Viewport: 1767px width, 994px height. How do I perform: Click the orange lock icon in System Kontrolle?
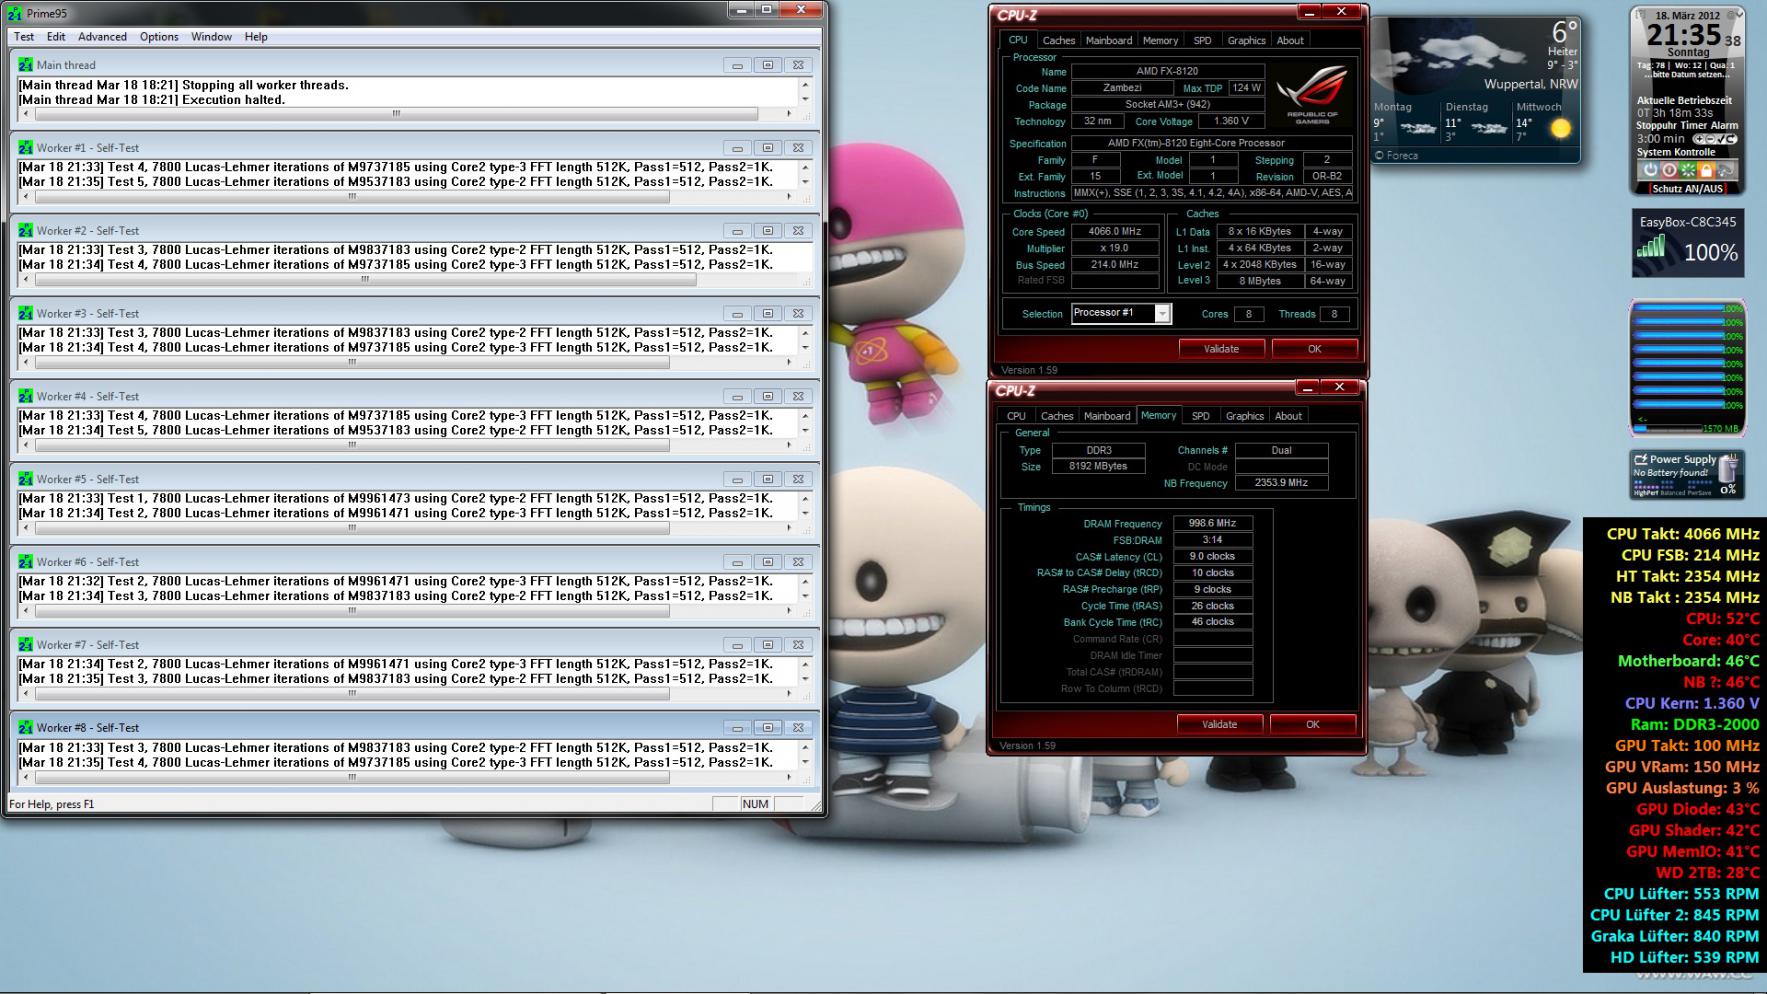tap(1706, 170)
